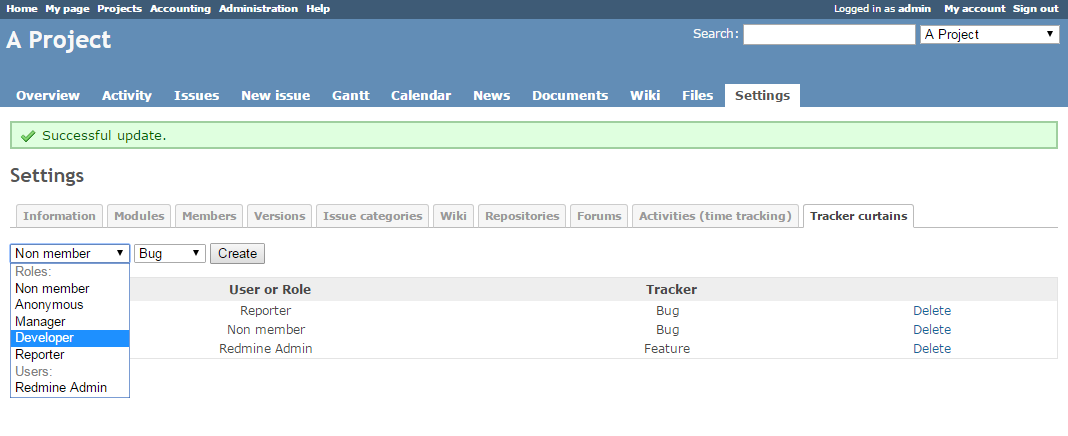The height and width of the screenshot is (436, 1068).
Task: Open the Modules settings tab
Action: click(139, 216)
